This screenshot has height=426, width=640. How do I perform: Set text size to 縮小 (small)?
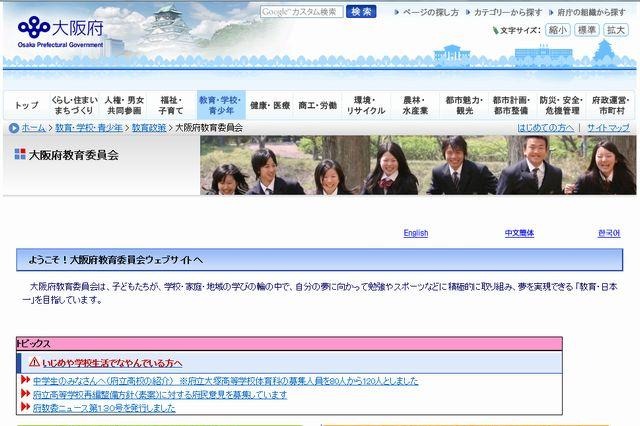[557, 30]
